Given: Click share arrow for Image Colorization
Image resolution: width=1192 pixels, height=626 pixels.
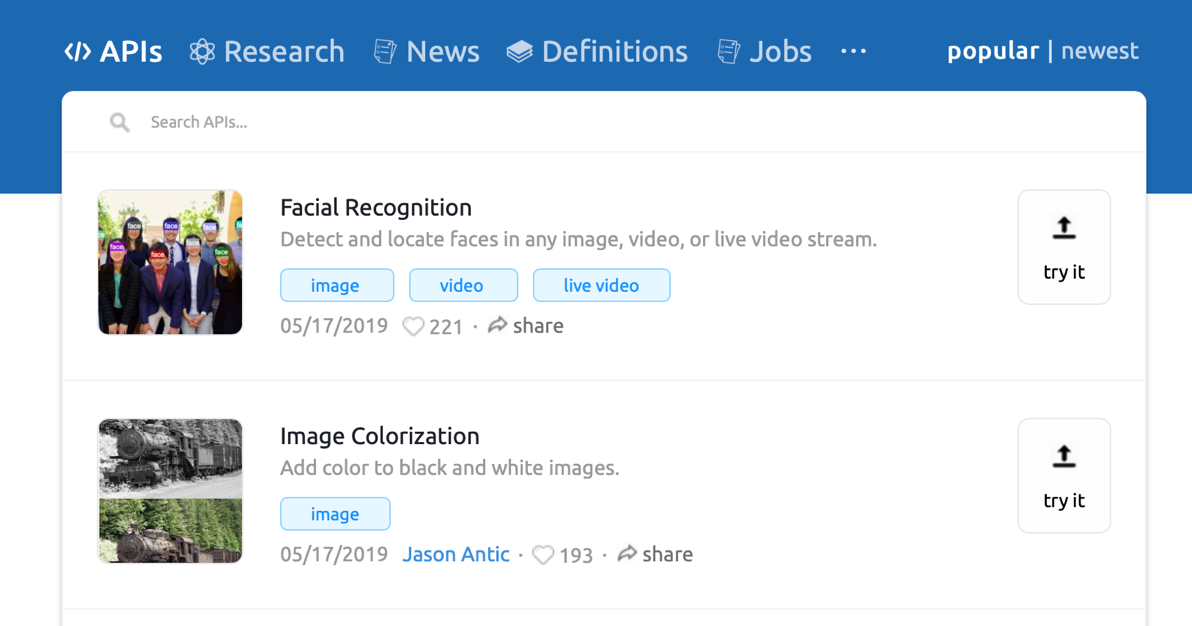Looking at the screenshot, I should click(627, 554).
